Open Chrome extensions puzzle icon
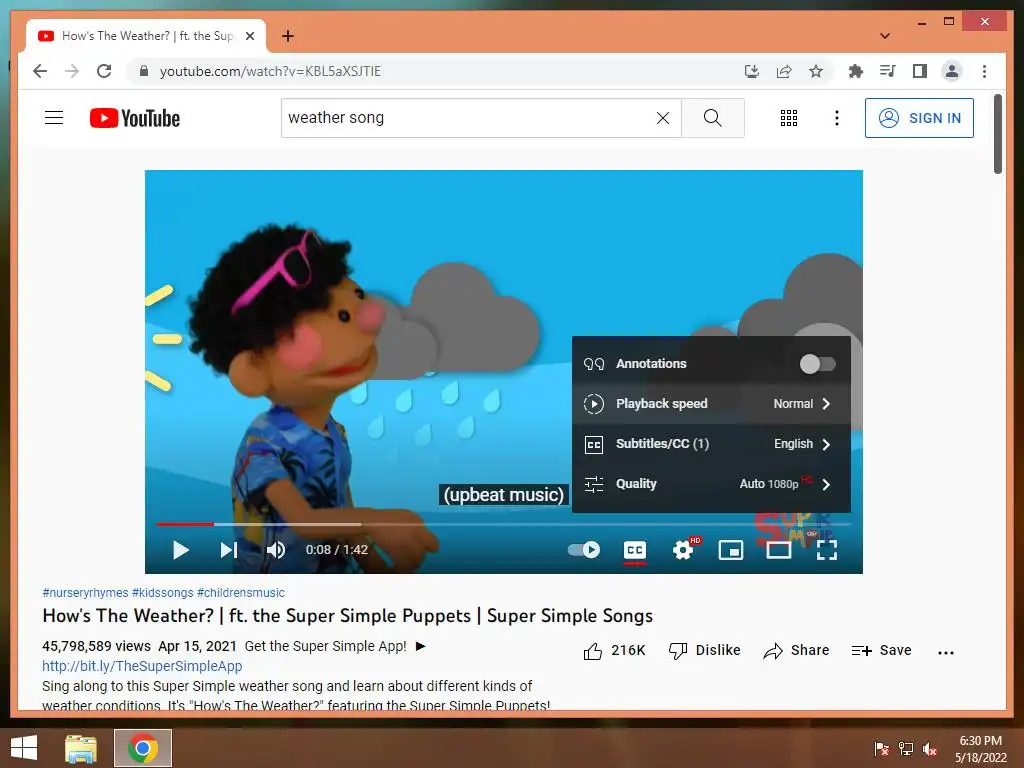The width and height of the screenshot is (1024, 768). (x=856, y=71)
